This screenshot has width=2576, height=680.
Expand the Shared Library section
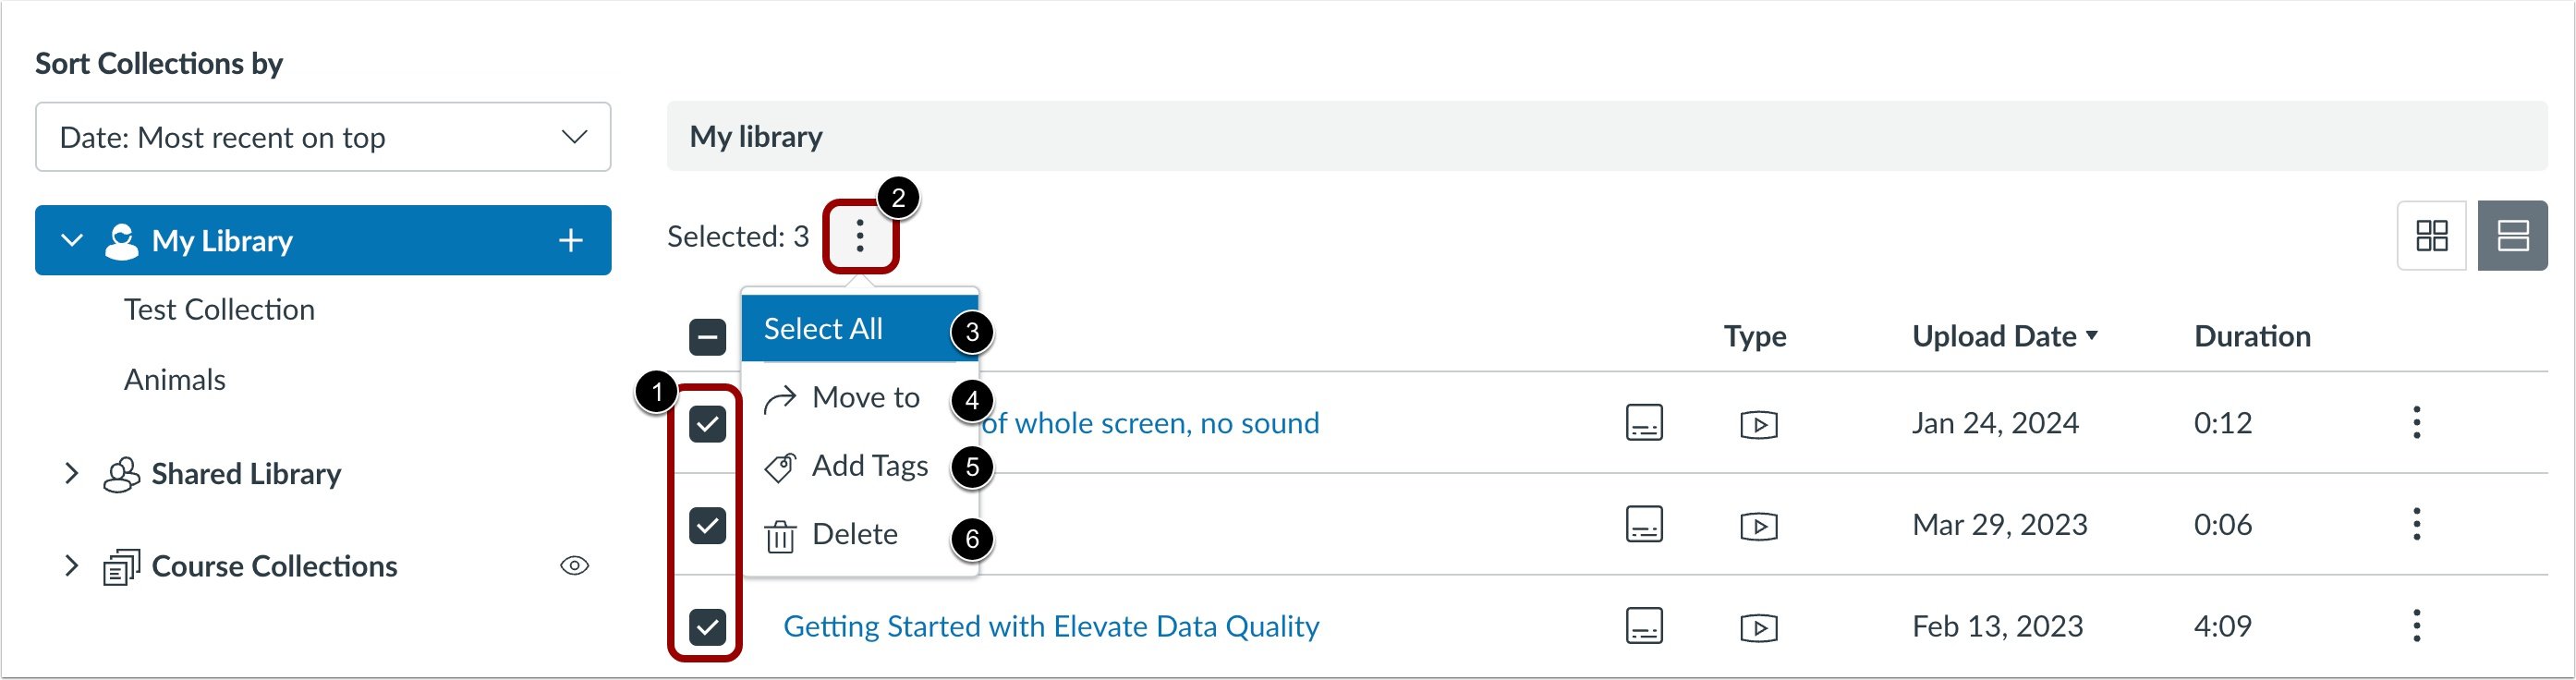click(x=70, y=473)
